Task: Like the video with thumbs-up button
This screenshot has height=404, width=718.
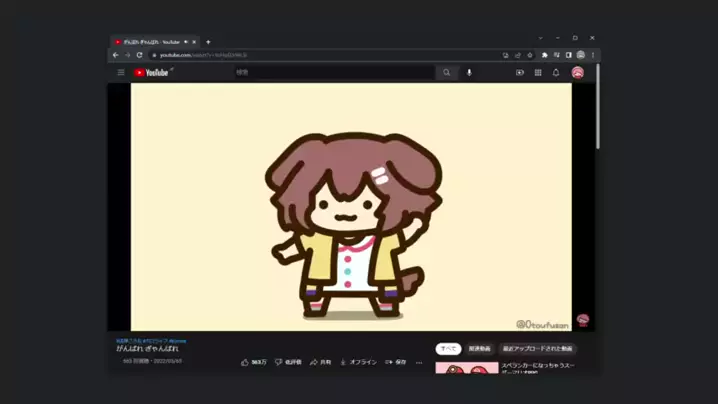Action: (x=253, y=362)
